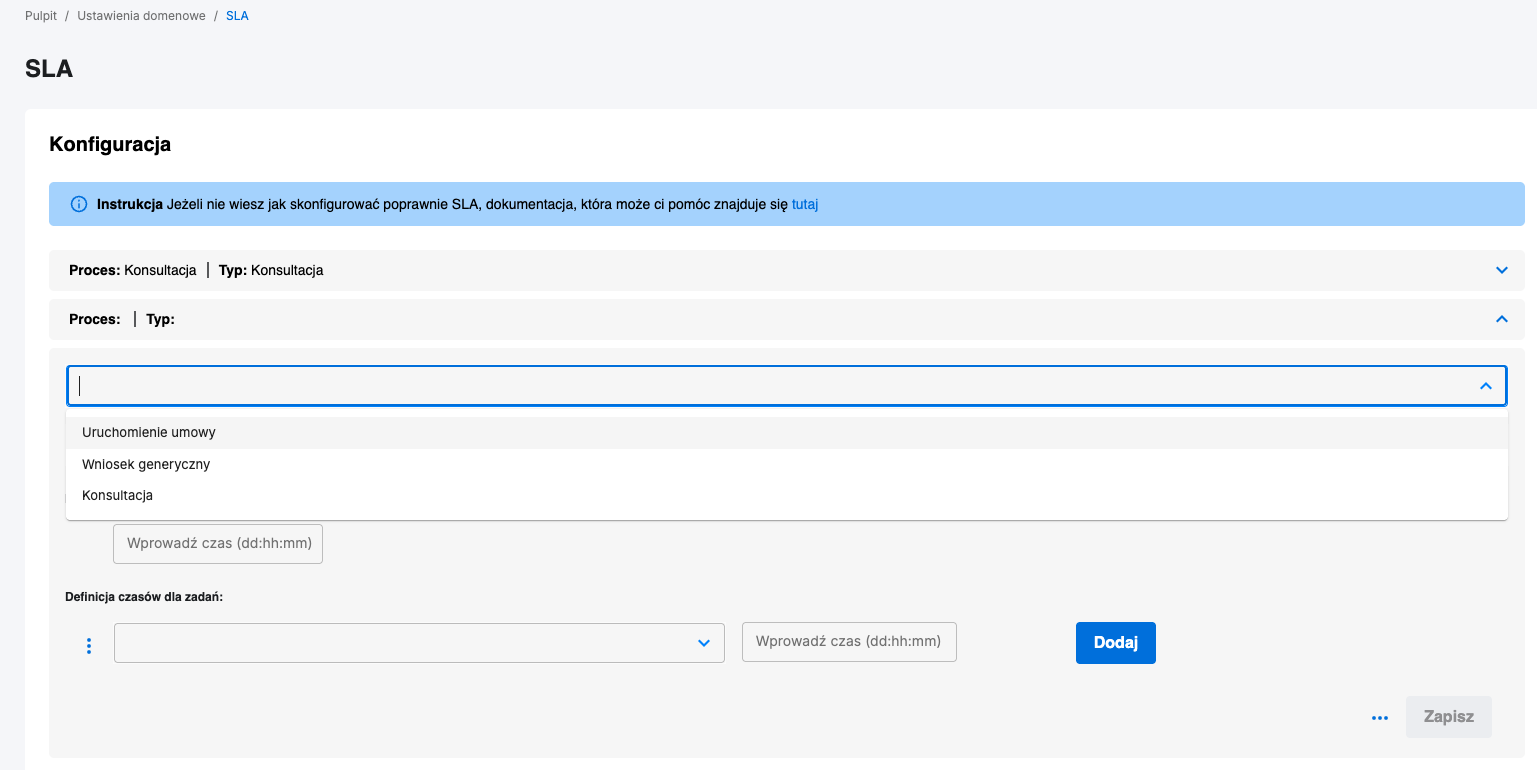Open the horizontal three-dot menu next to Zapisz
Viewport: 1537px width, 770px height.
click(x=1380, y=718)
